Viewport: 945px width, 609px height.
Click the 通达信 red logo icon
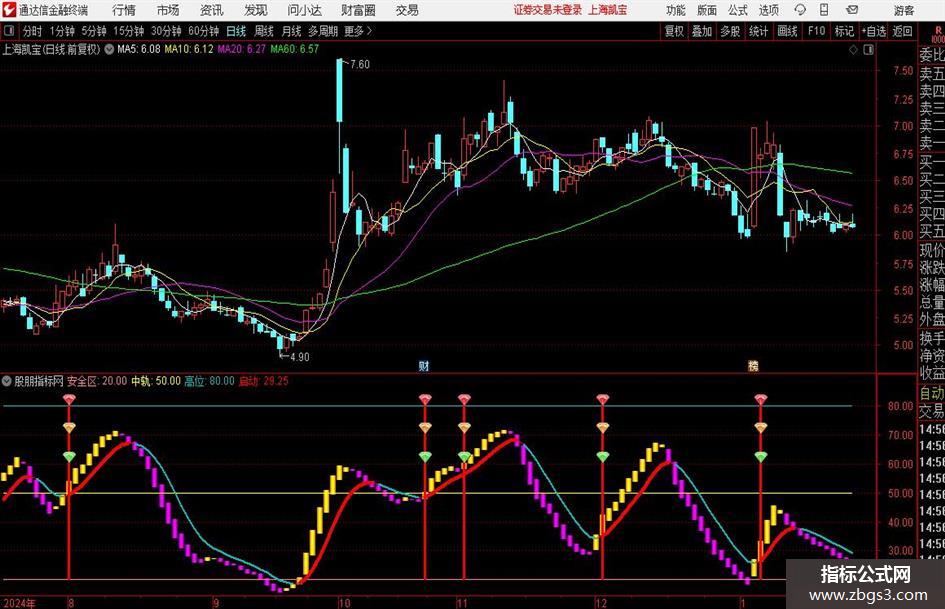(x=8, y=10)
